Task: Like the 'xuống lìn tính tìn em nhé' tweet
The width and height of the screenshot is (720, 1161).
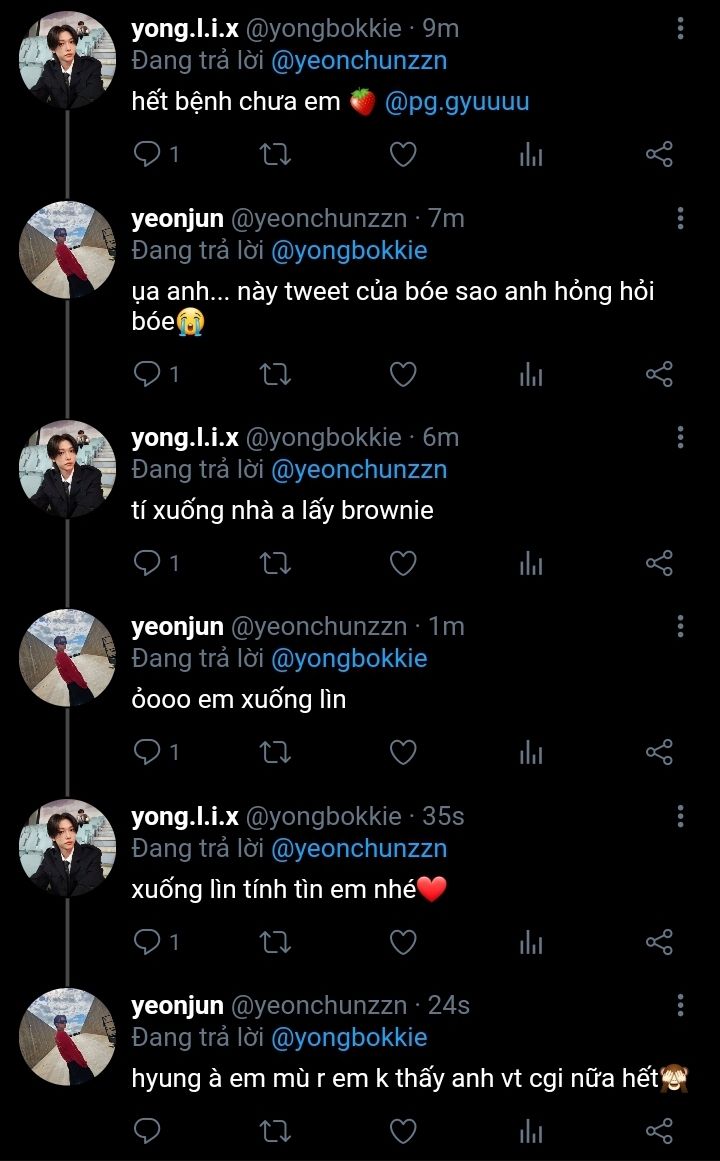Action: [403, 942]
